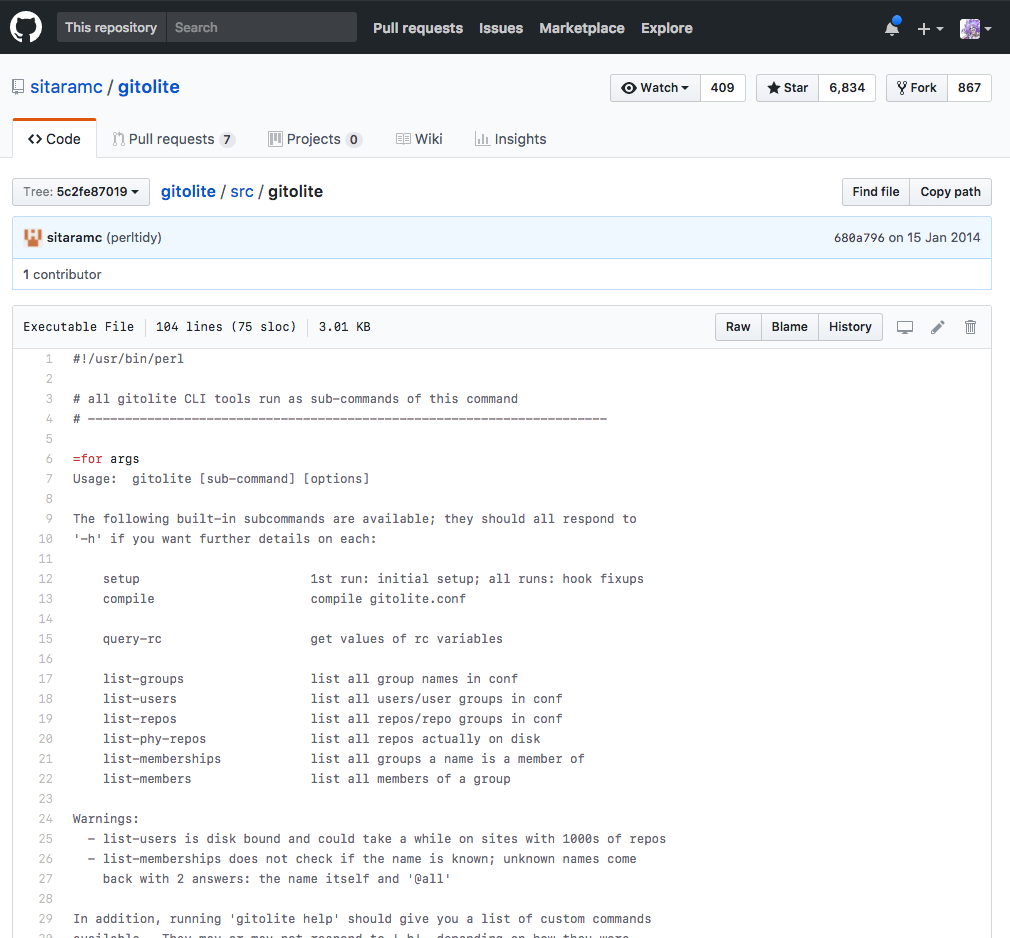Open the user avatar menu
This screenshot has width=1010, height=938.
click(x=975, y=28)
